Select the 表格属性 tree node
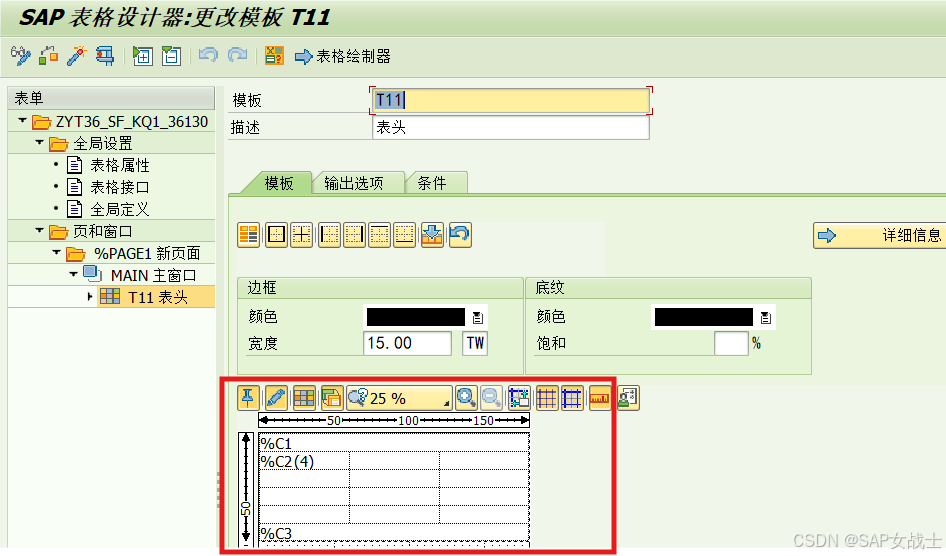946x556 pixels. [x=119, y=165]
